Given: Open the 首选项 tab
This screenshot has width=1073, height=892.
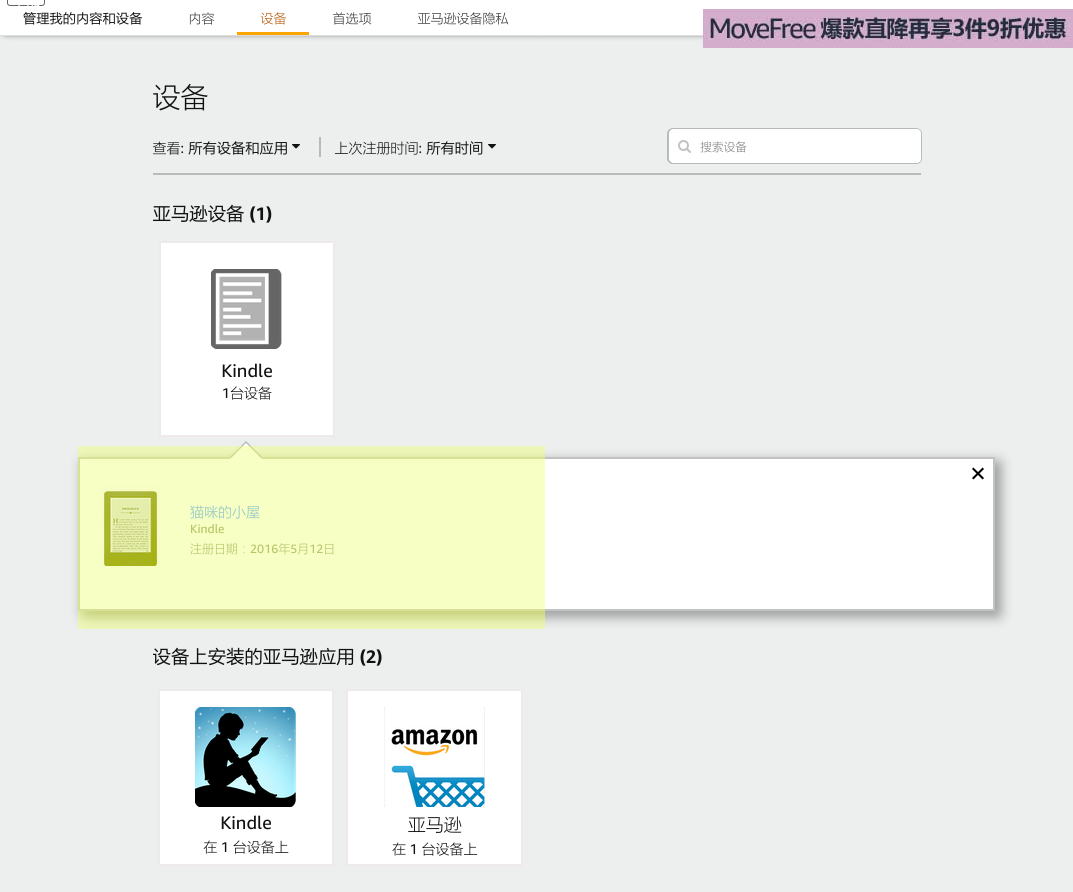Looking at the screenshot, I should pos(352,19).
